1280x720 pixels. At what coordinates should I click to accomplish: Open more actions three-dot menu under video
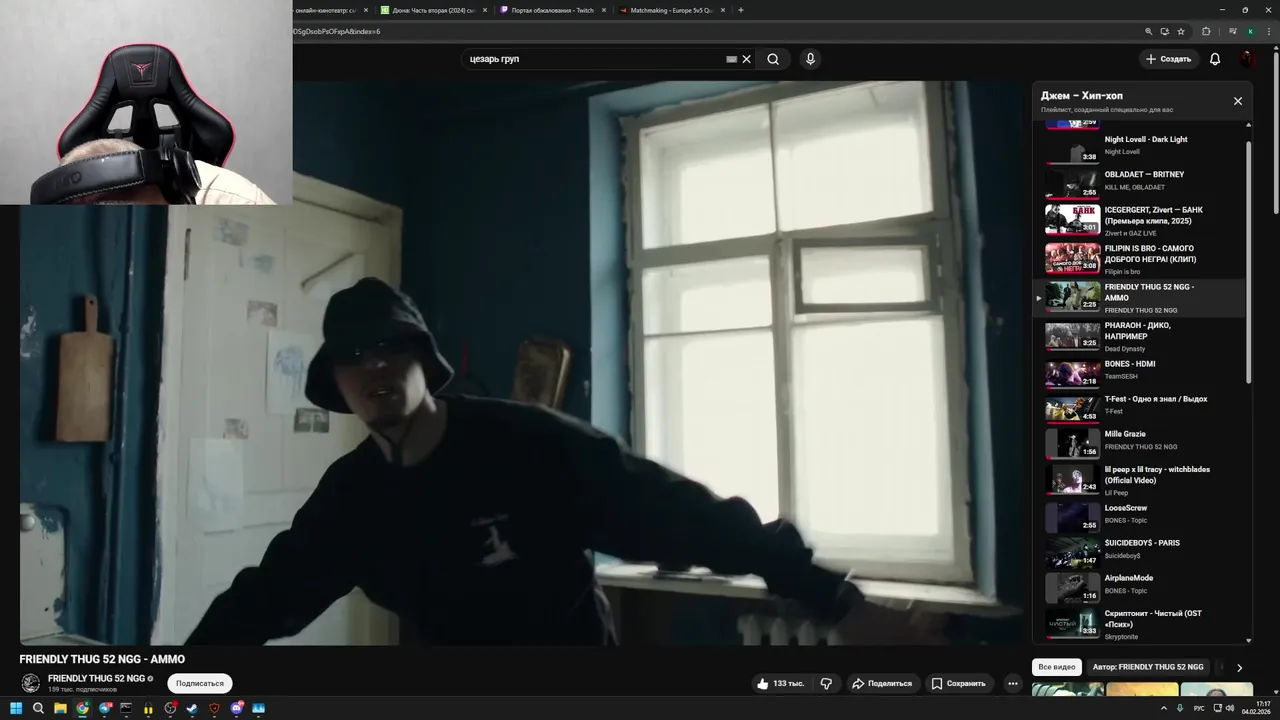(1013, 683)
